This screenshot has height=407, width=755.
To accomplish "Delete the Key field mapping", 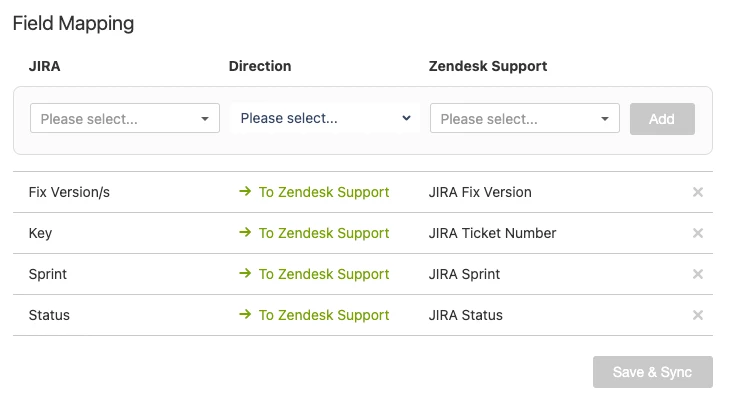I will click(698, 233).
